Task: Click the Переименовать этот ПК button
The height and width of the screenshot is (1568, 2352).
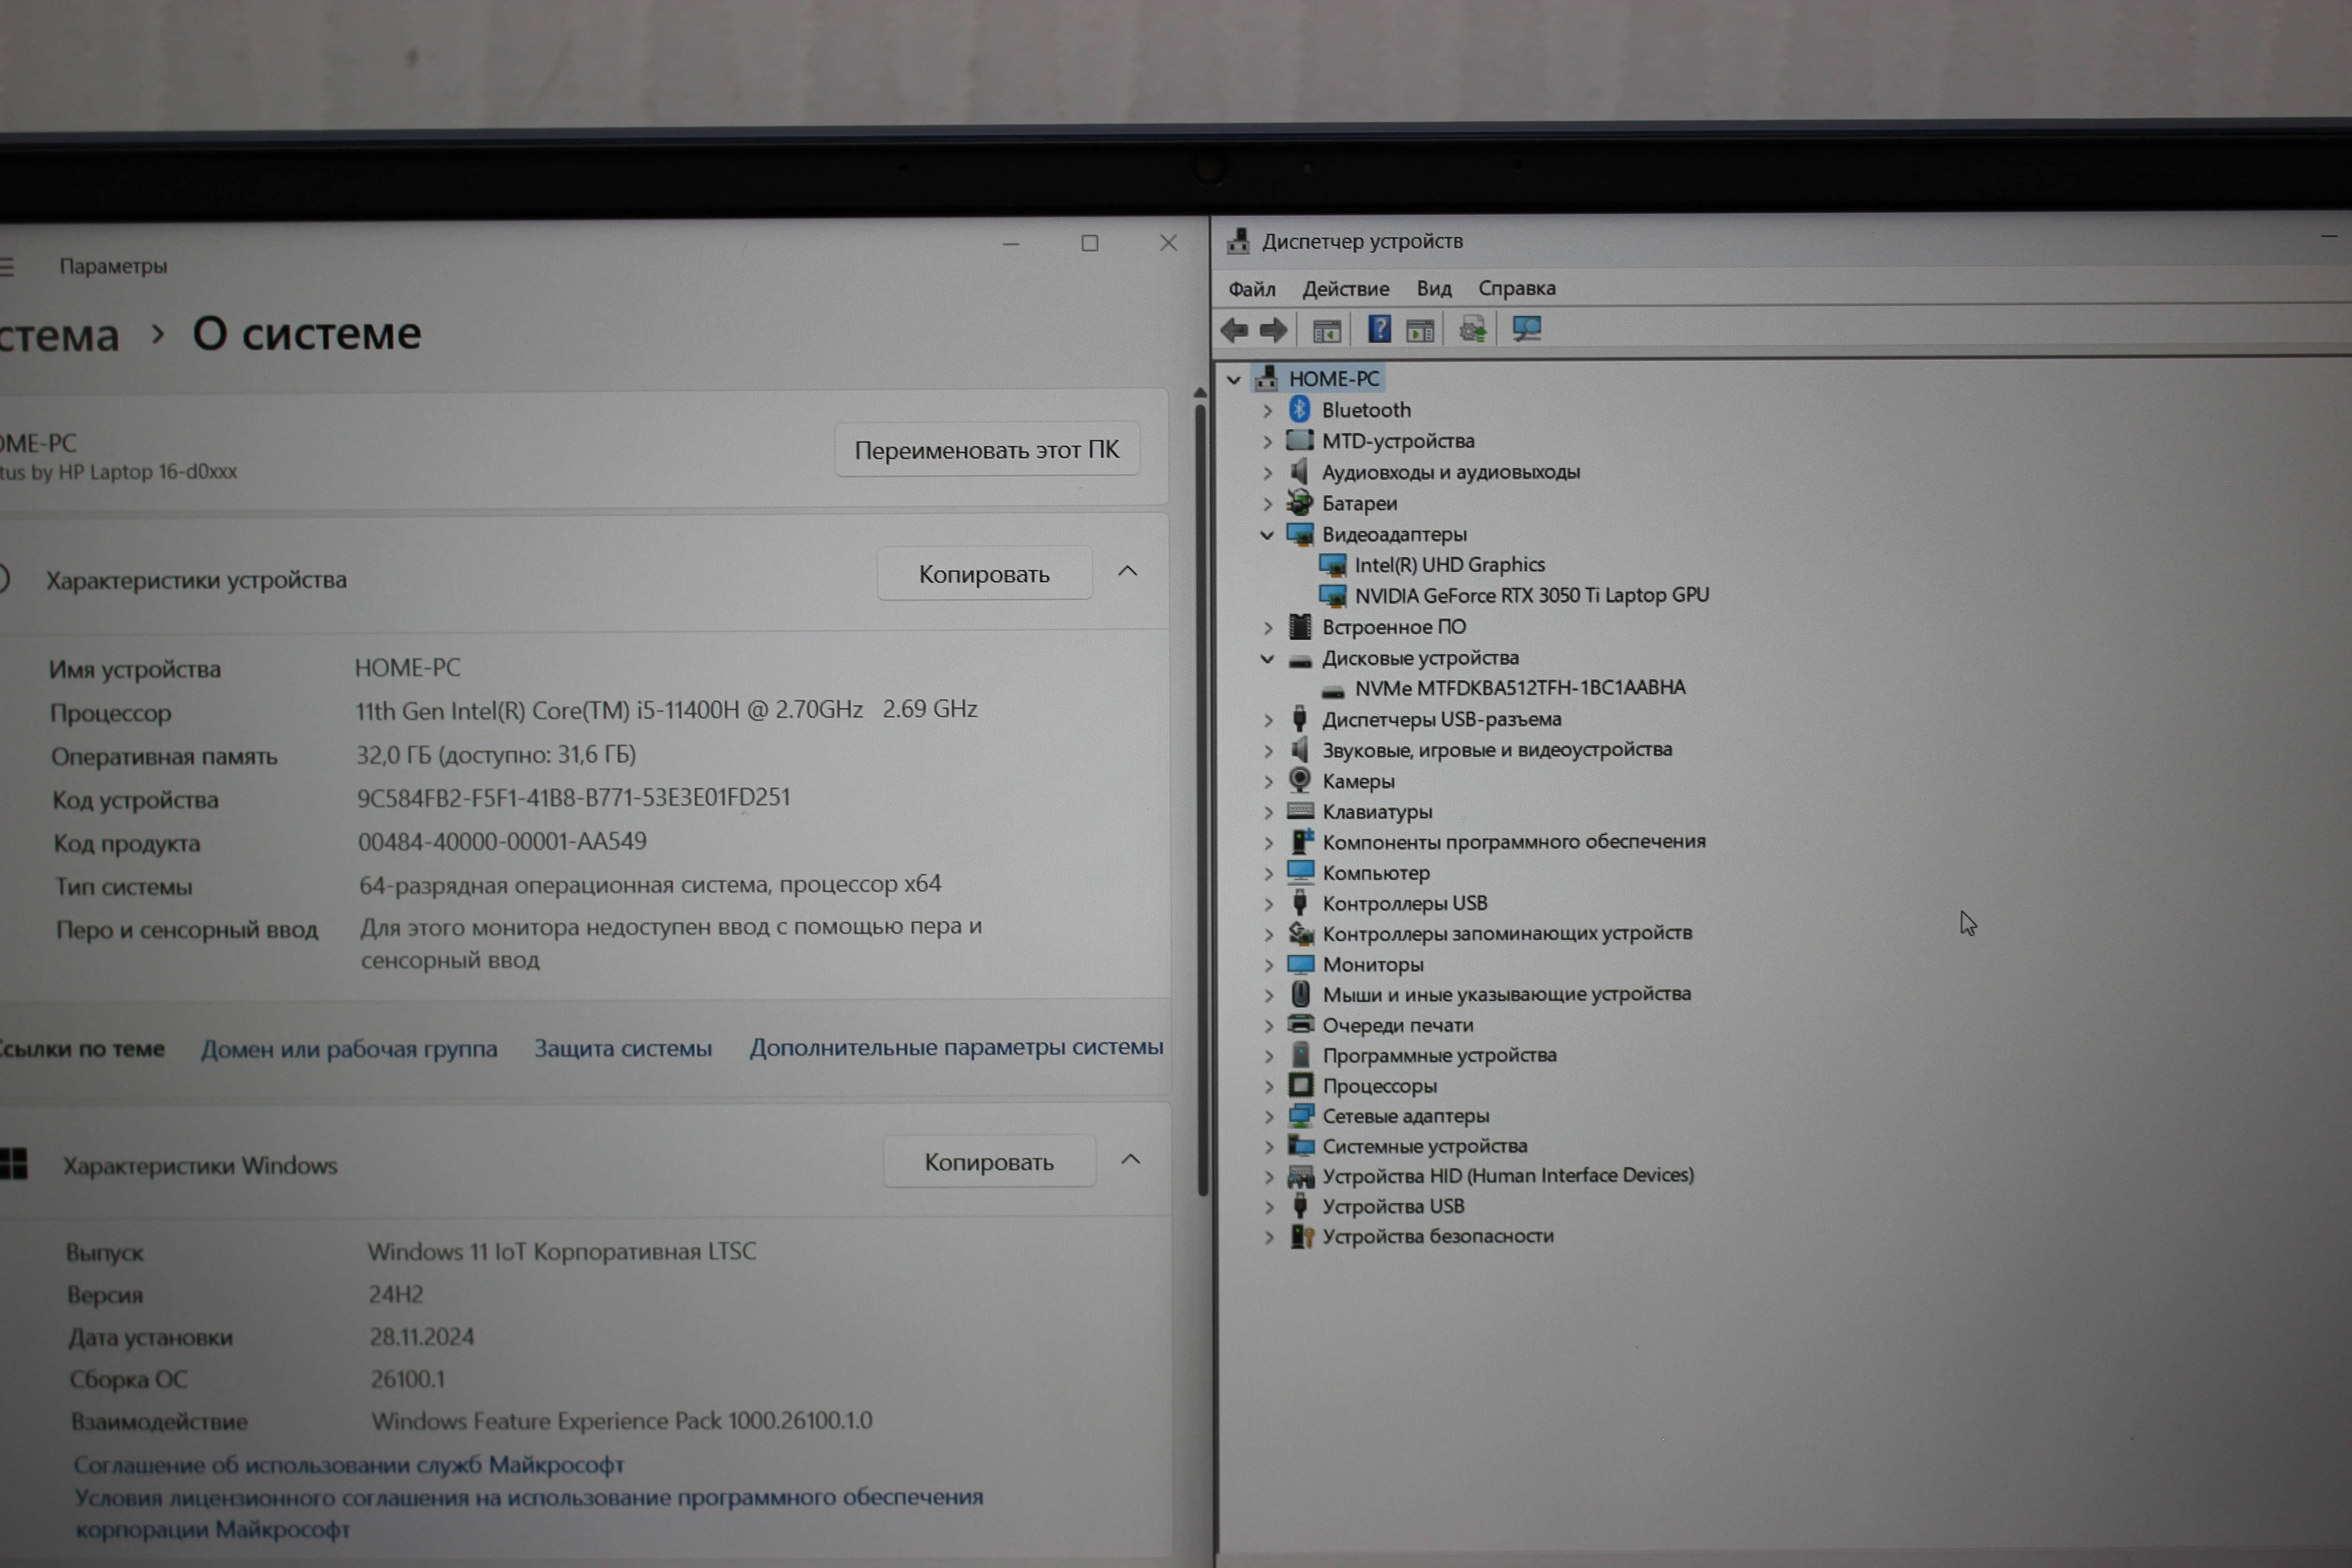Action: 986,450
